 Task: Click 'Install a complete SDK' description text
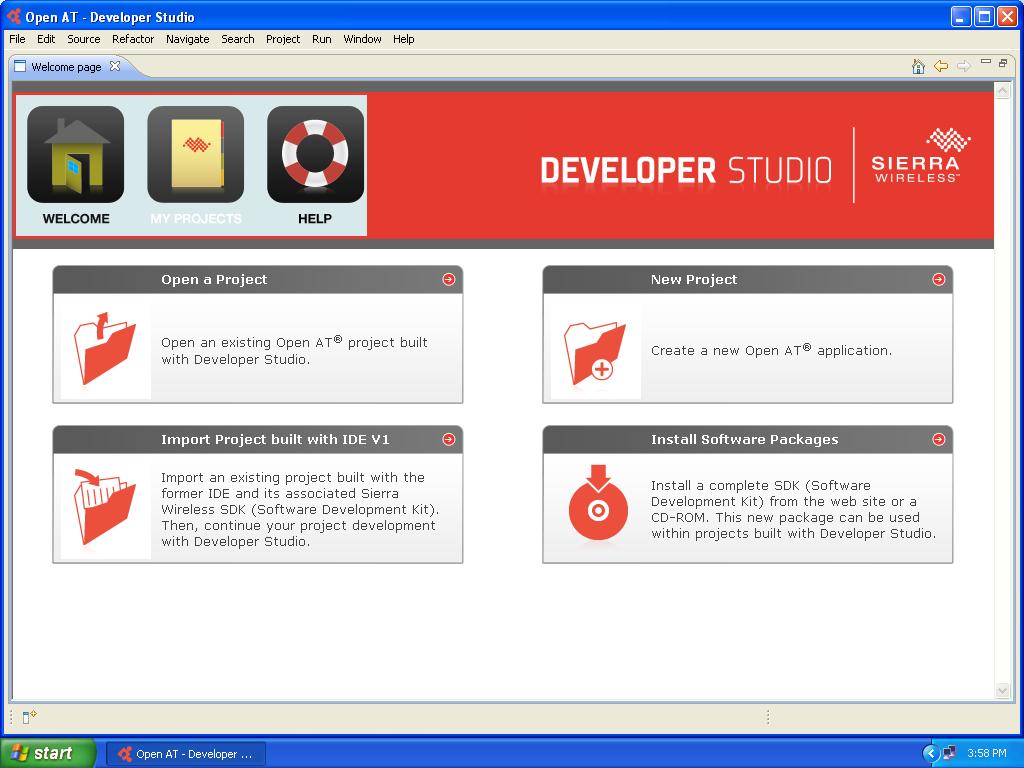793,509
